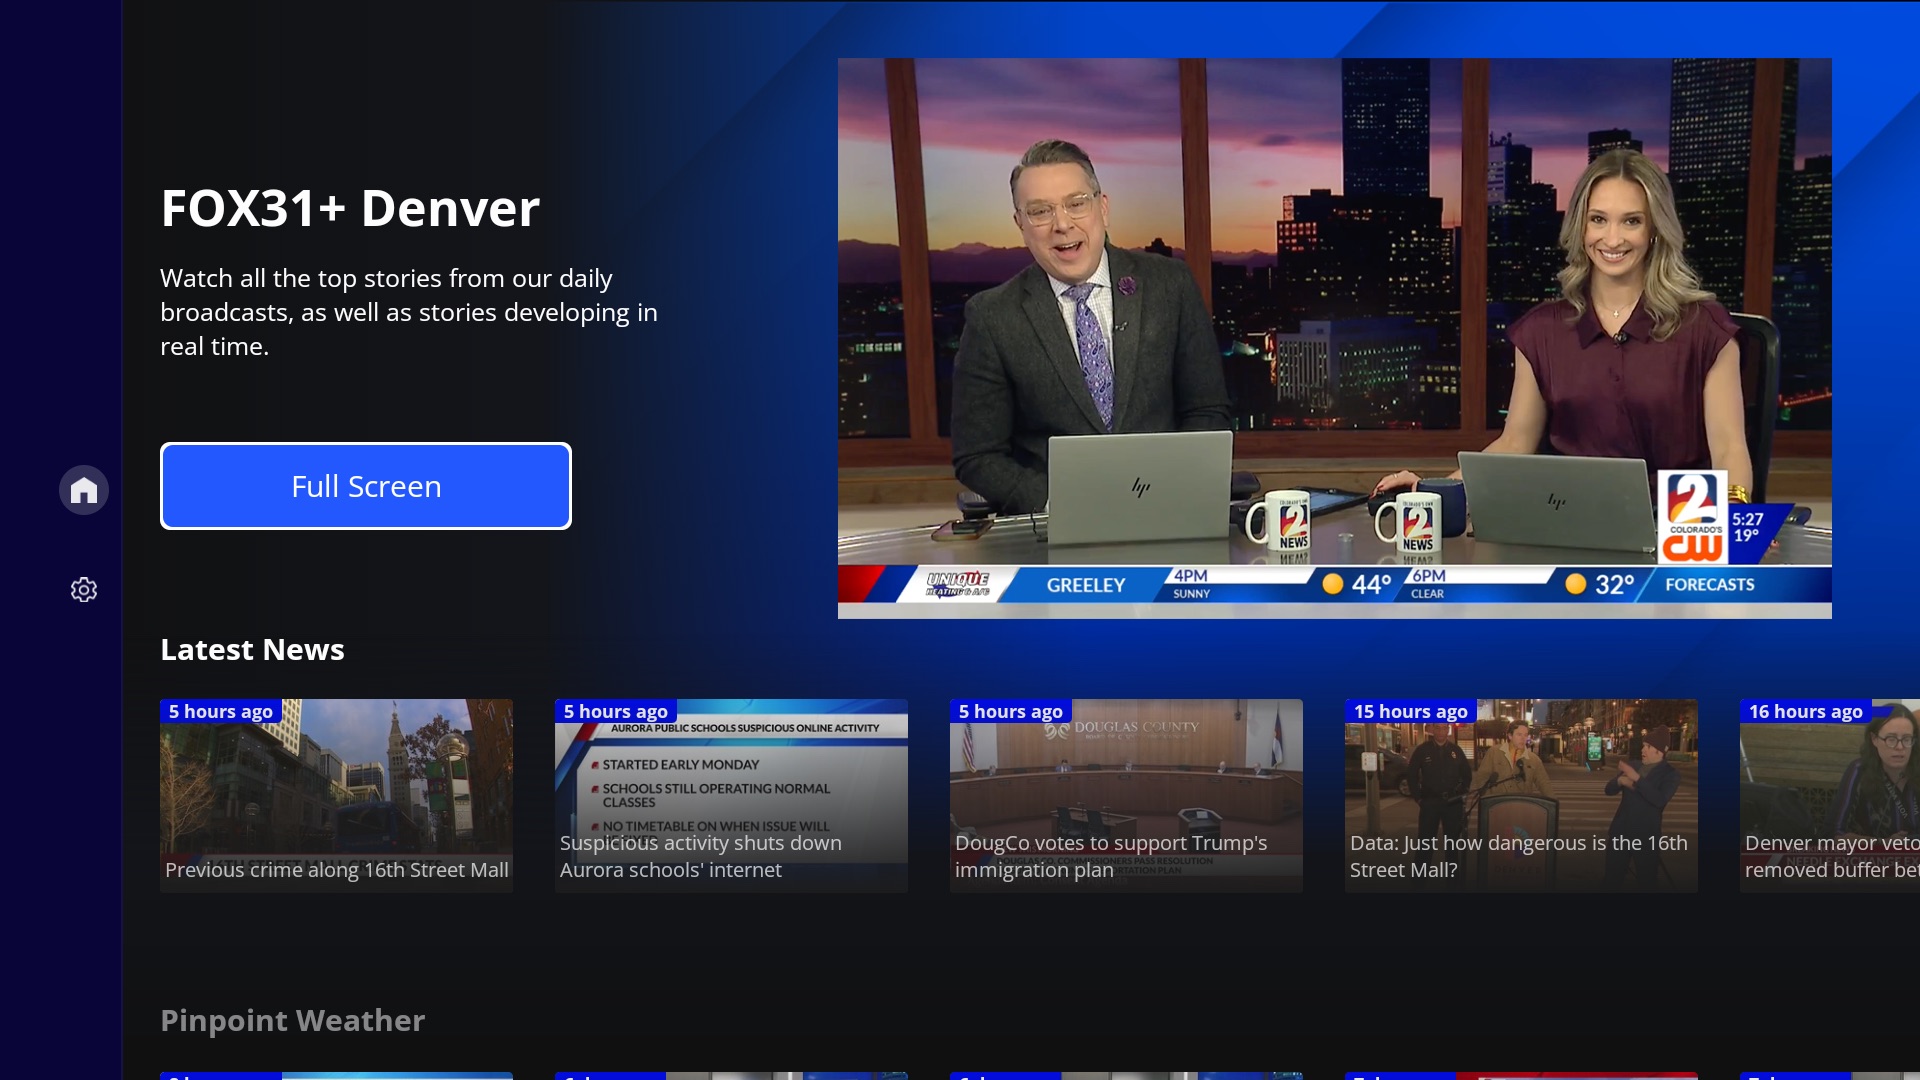The height and width of the screenshot is (1080, 1920).
Task: Open 'Data: Just how dangerous is the 16th Street Mall?'
Action: (x=1521, y=796)
